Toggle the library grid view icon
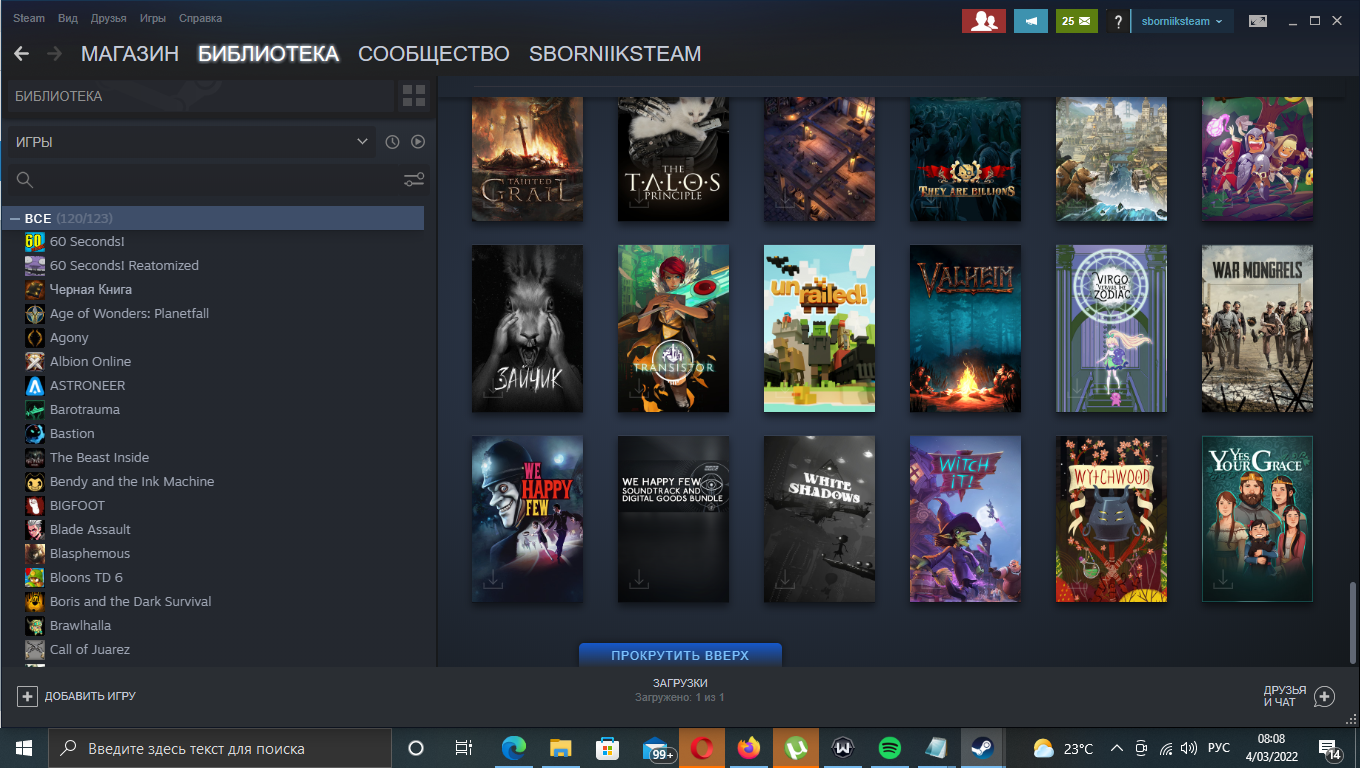Viewport: 1360px width, 768px height. [413, 96]
